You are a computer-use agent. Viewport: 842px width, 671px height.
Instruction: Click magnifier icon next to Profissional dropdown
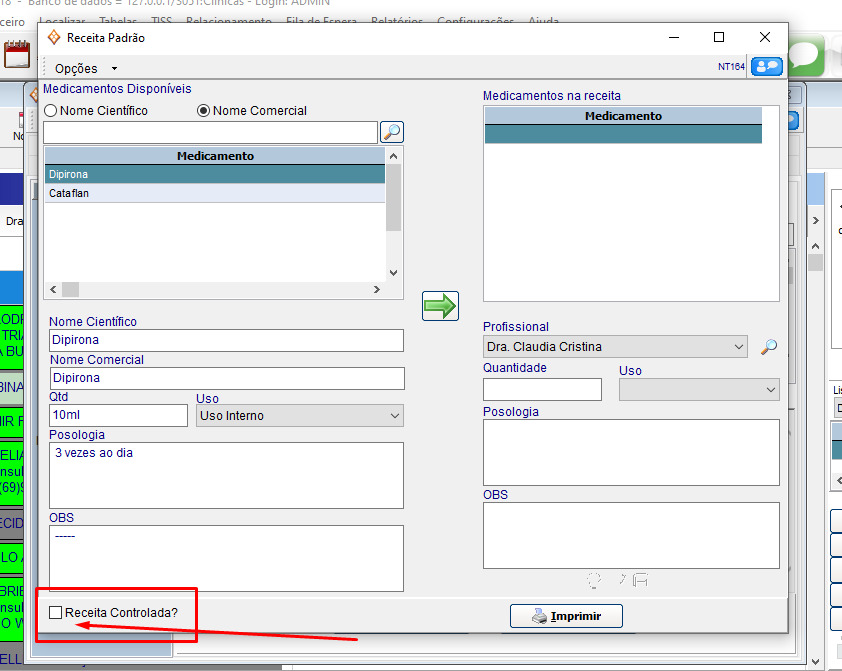[768, 347]
